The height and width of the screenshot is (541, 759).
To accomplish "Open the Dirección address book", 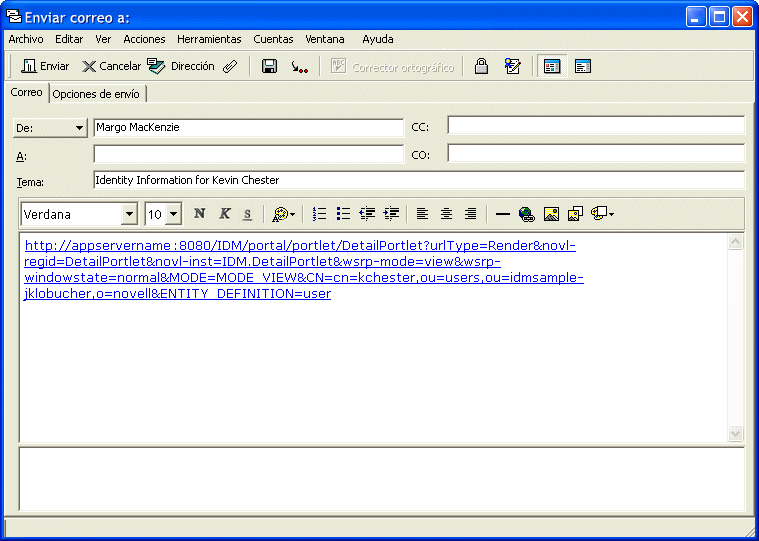I will point(181,66).
